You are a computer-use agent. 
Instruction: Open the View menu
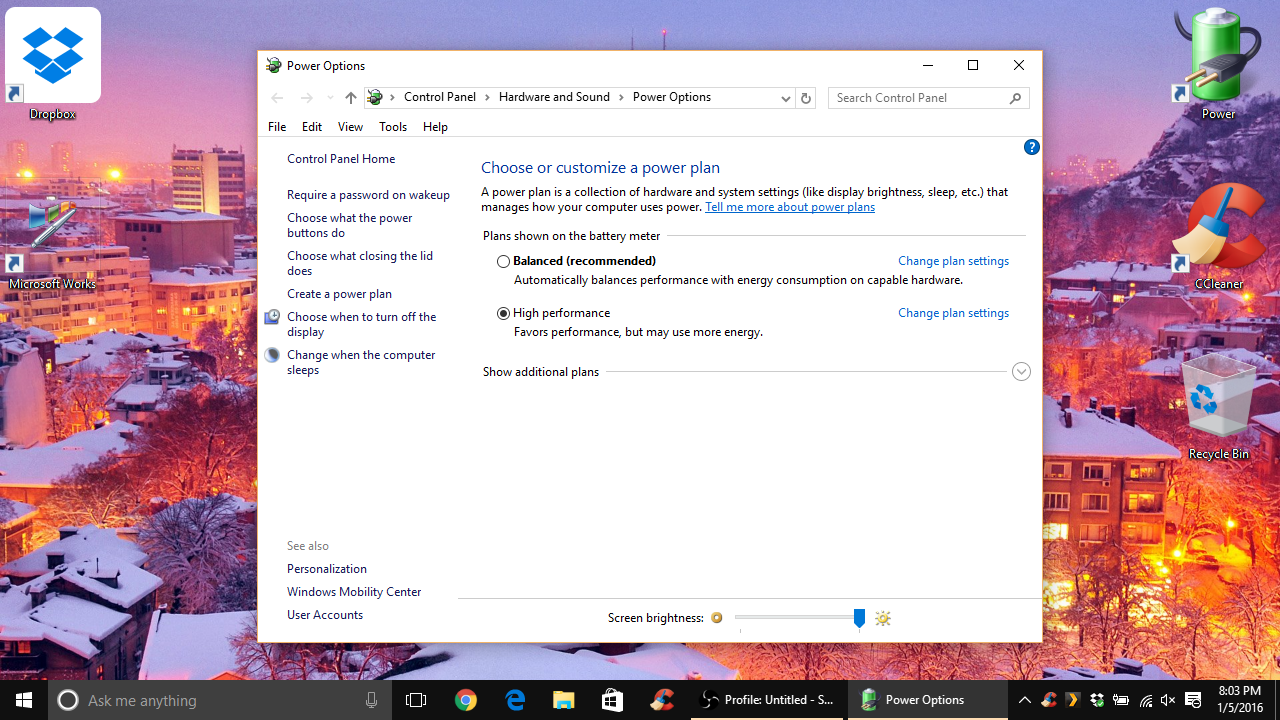pyautogui.click(x=350, y=127)
